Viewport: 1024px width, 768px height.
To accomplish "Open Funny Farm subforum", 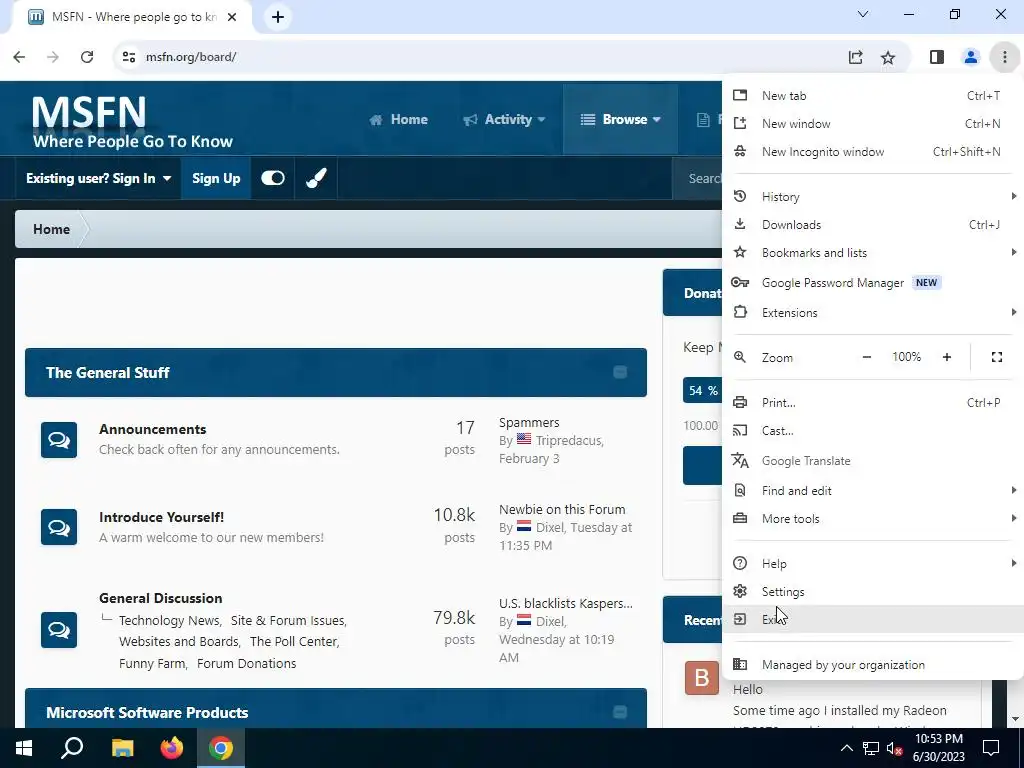I will (152, 664).
